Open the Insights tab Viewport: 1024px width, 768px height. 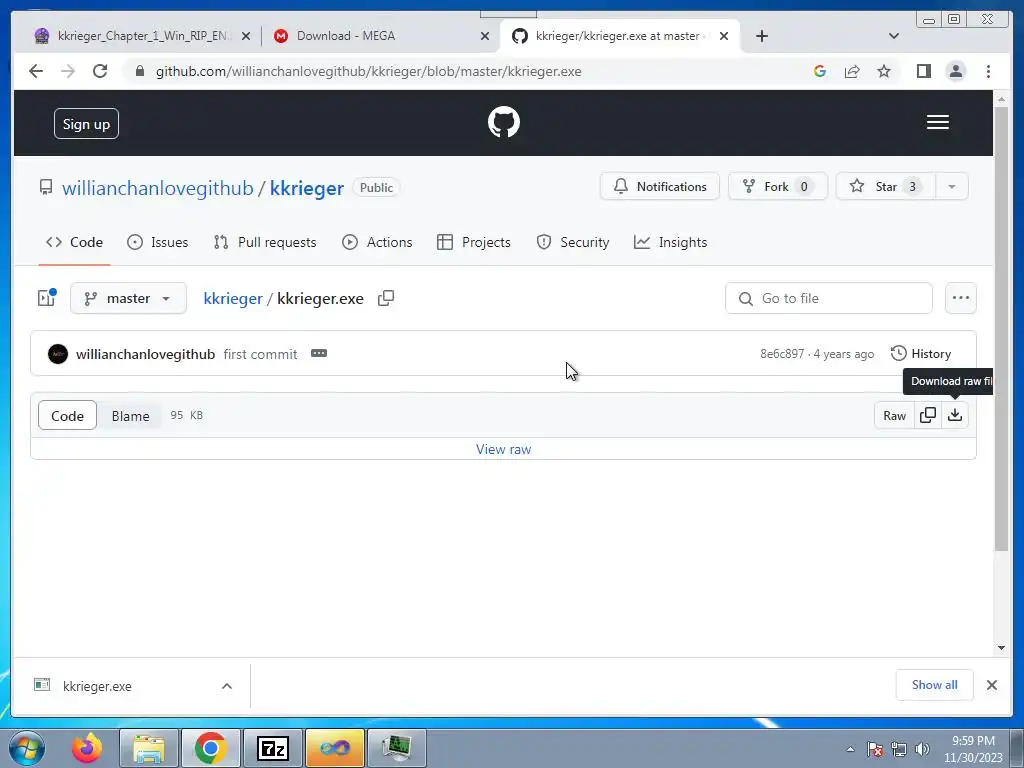point(671,242)
